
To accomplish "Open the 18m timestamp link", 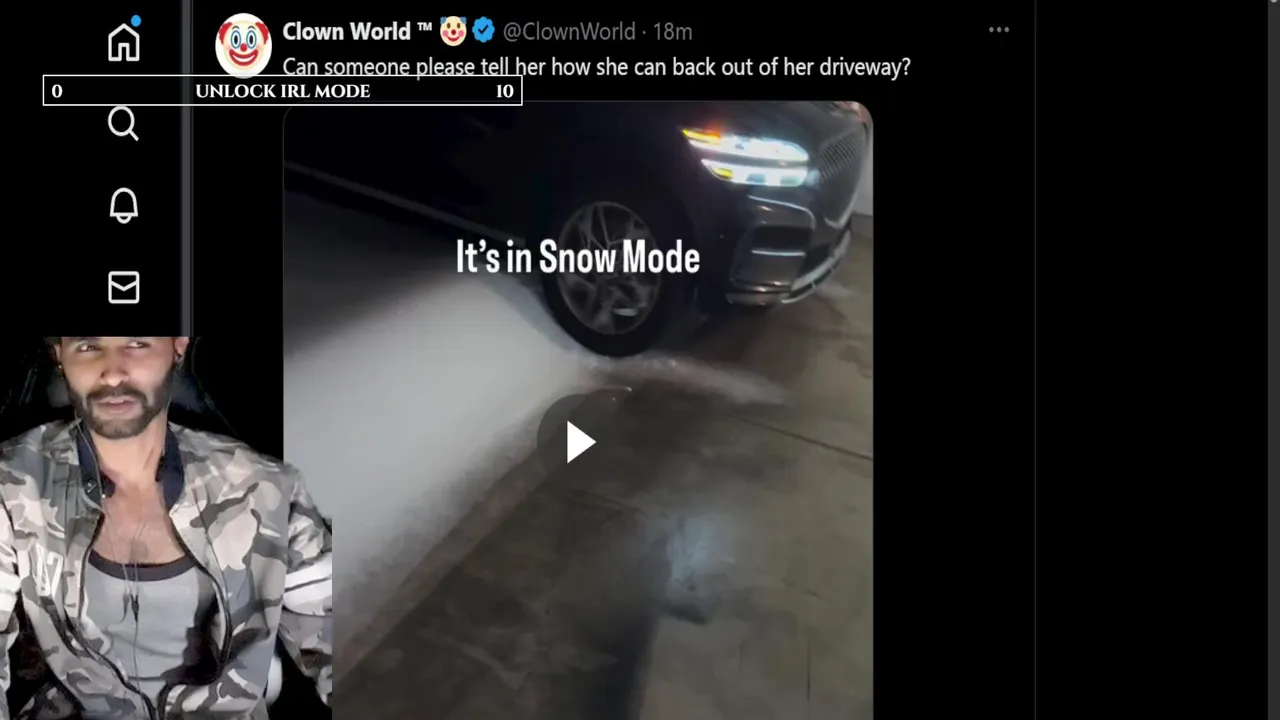I will pyautogui.click(x=673, y=31).
